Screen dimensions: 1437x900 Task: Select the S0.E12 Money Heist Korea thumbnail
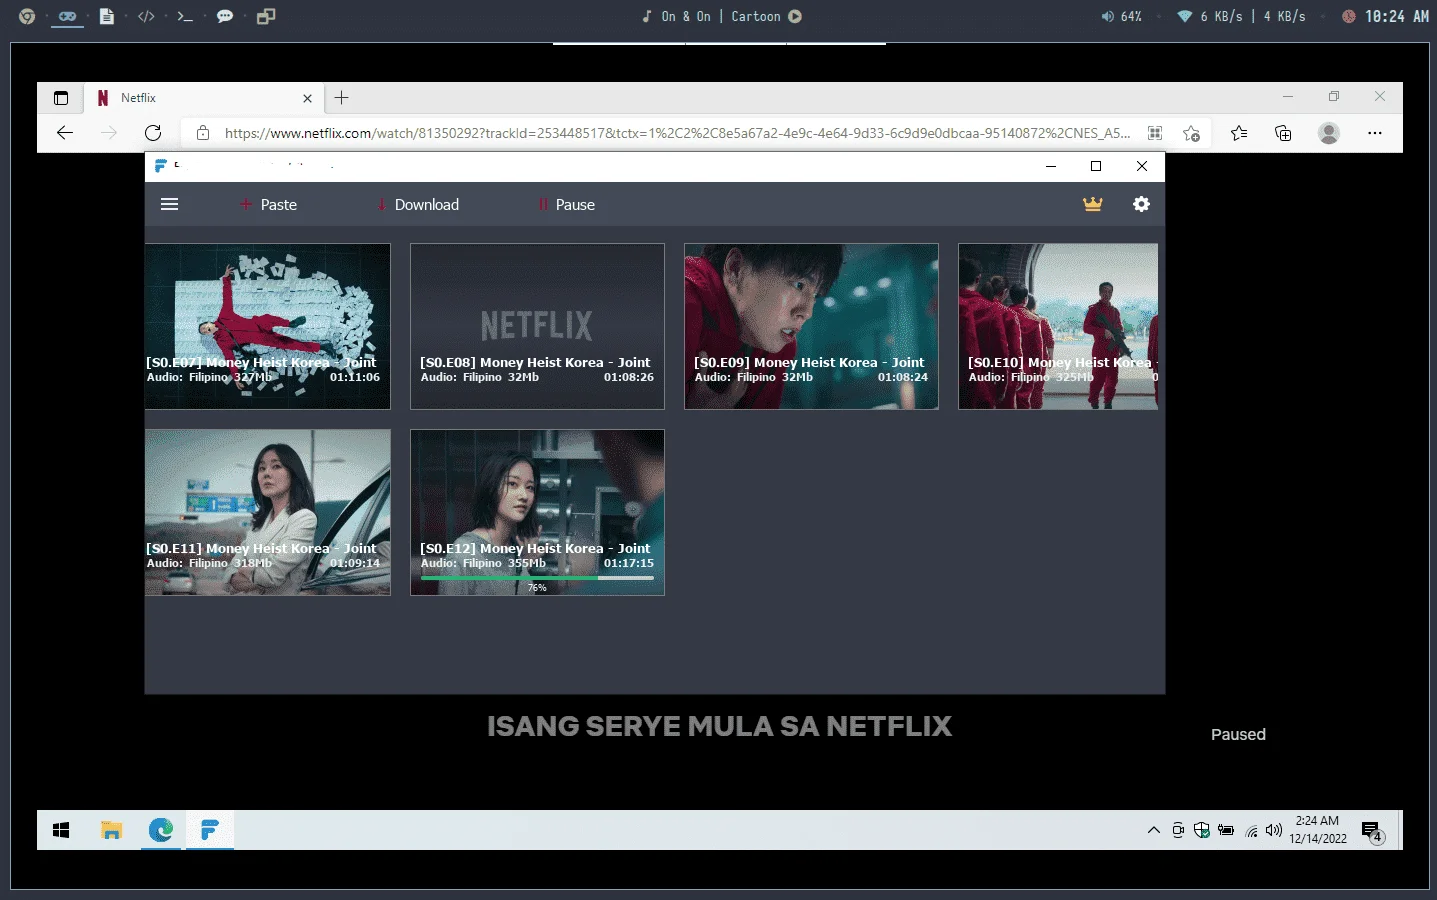pyautogui.click(x=537, y=512)
